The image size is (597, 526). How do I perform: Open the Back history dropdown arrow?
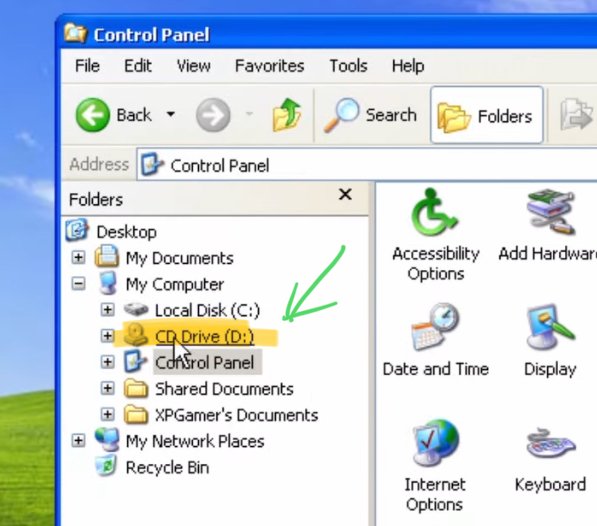(x=171, y=114)
